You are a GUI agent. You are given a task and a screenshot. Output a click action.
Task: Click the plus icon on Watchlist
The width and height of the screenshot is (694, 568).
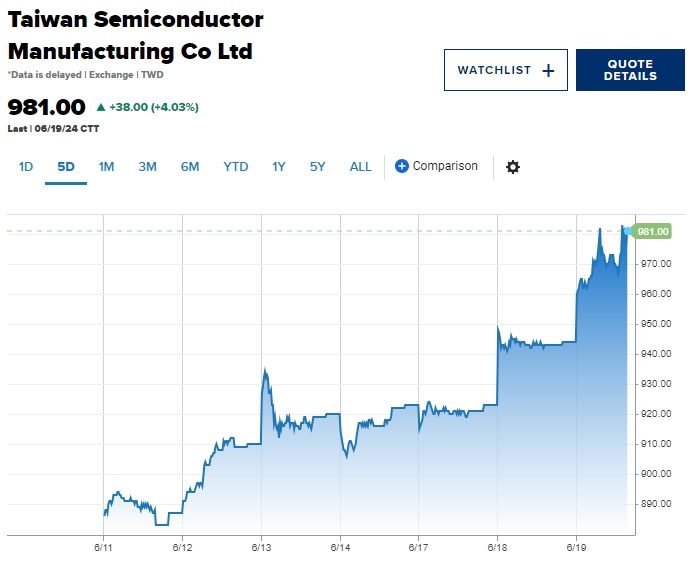pos(547,70)
